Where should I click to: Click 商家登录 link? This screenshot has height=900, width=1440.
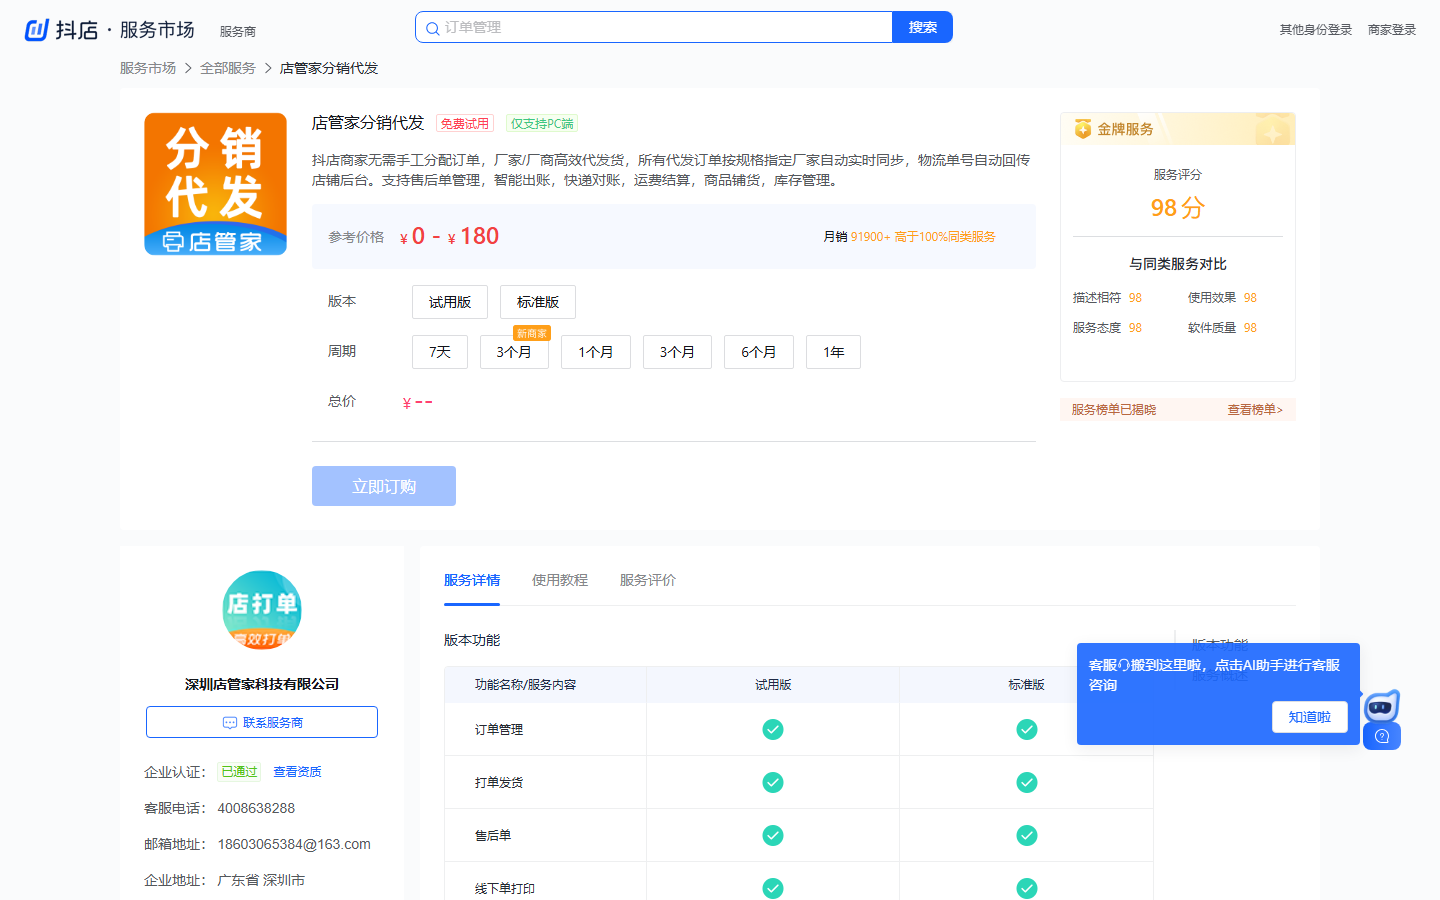(x=1392, y=30)
